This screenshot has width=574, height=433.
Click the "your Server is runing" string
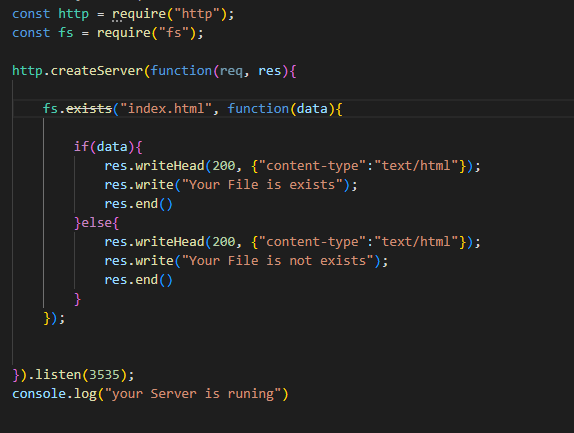click(193, 394)
